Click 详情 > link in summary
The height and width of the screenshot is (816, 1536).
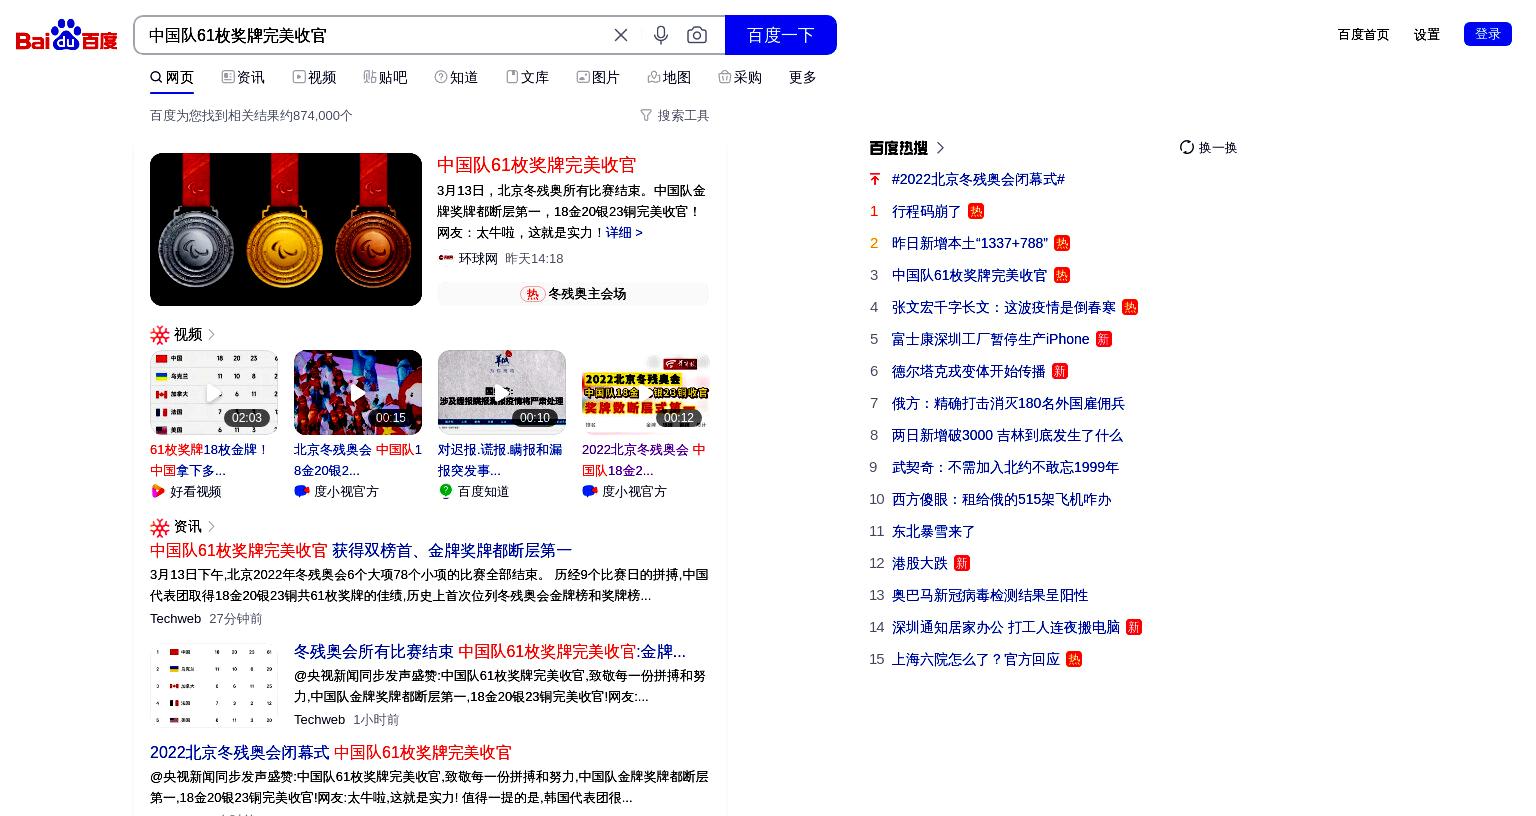(624, 232)
